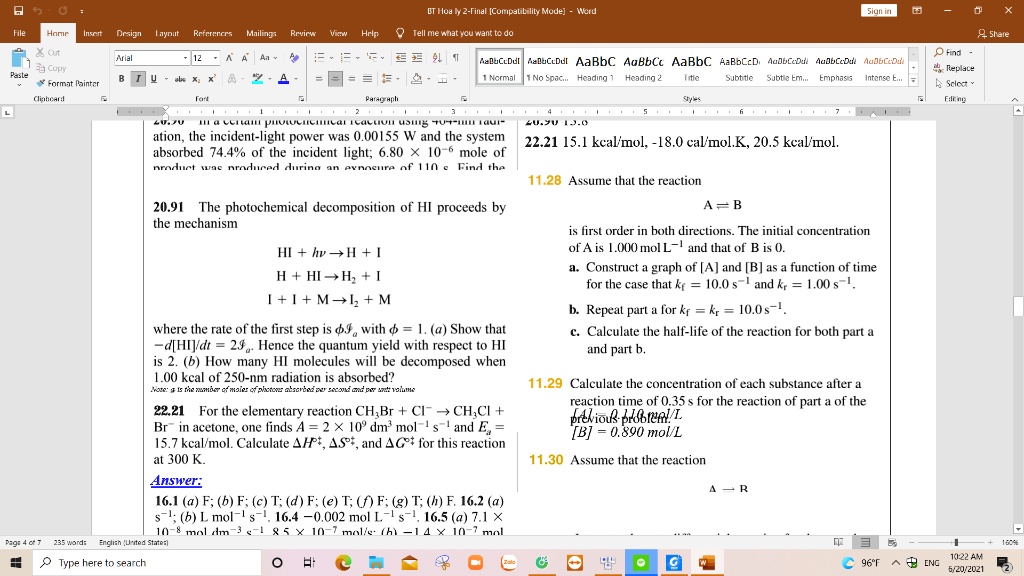Toggle underline on the text
Screen dimensions: 1024x576
click(x=154, y=78)
